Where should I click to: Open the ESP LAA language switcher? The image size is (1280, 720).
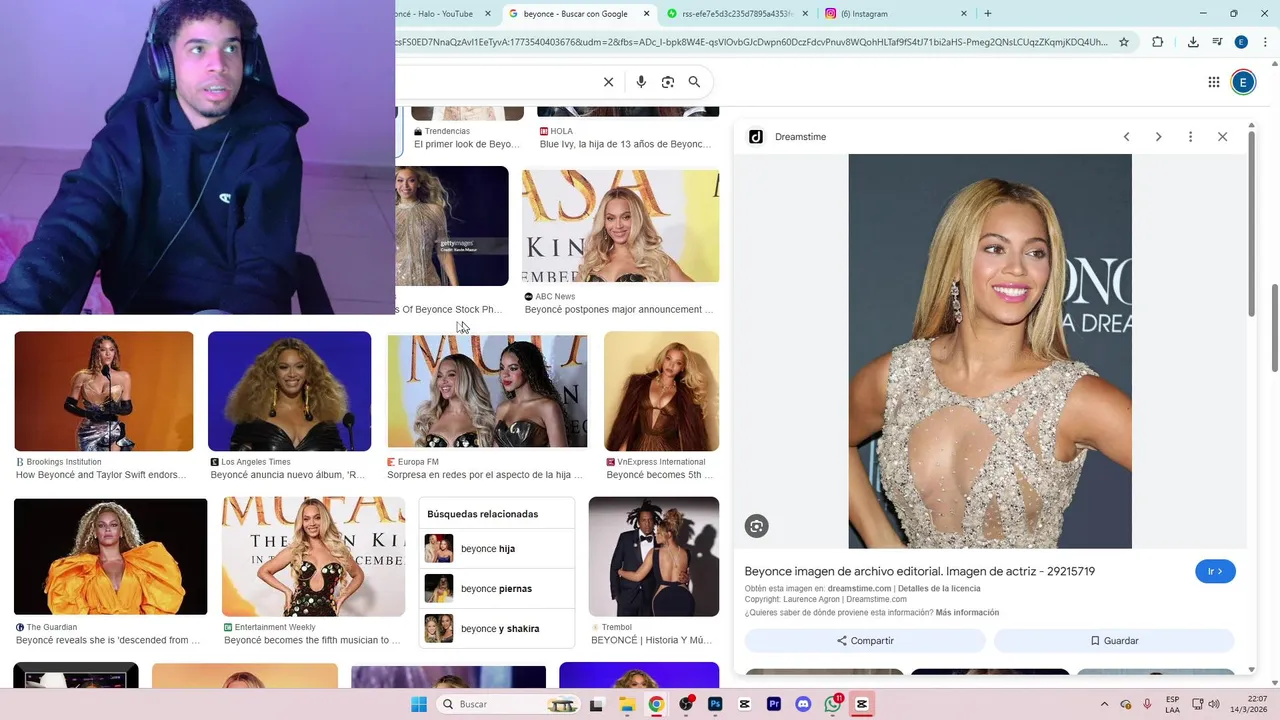(1172, 704)
